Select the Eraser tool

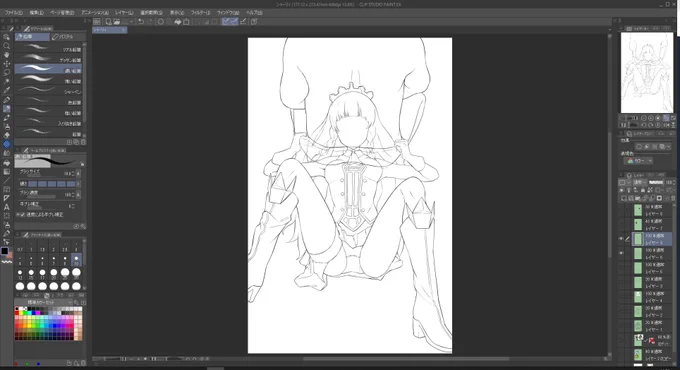coord(7,135)
